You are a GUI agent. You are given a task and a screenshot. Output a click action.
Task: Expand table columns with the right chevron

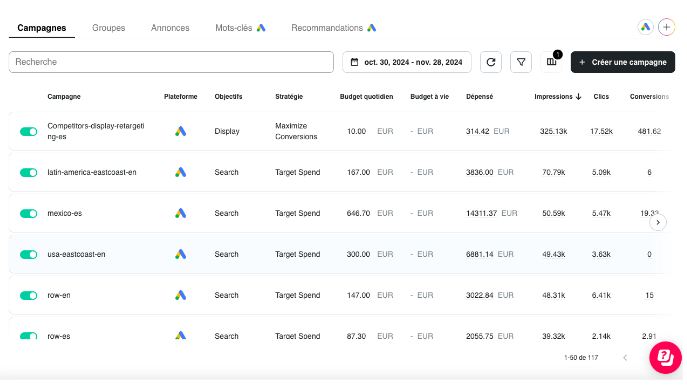pyautogui.click(x=658, y=223)
